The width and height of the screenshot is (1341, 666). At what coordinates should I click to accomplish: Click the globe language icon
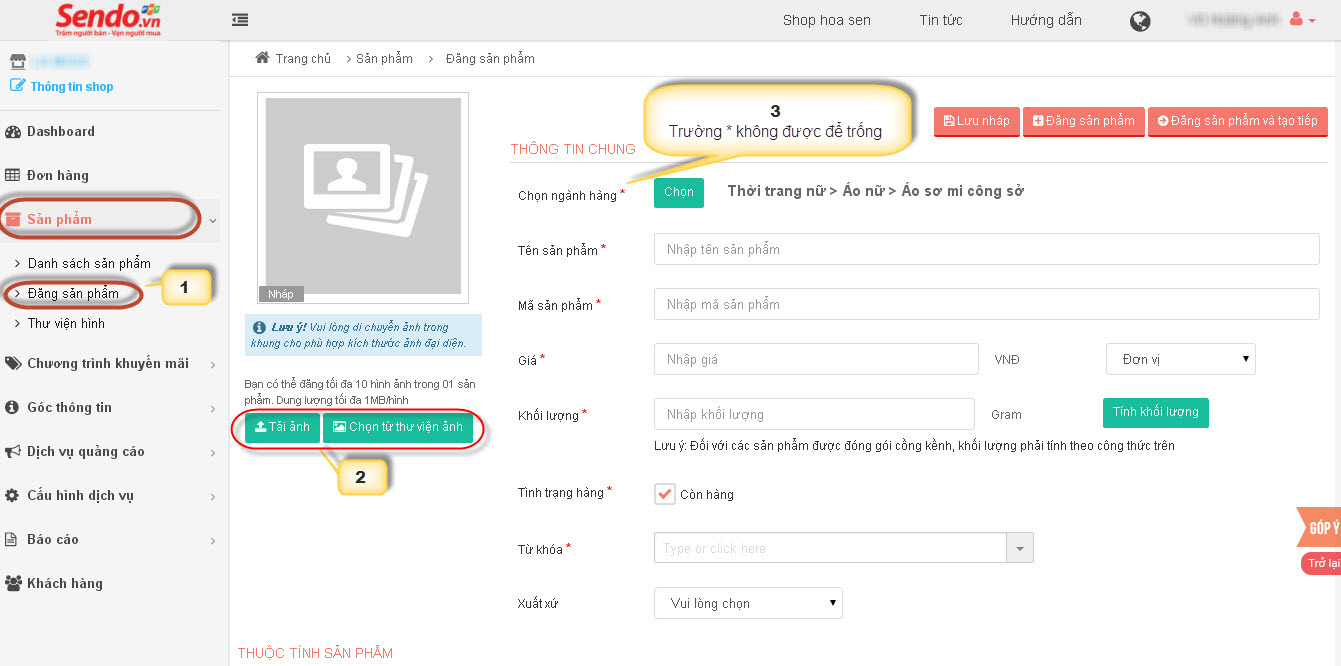click(x=1140, y=21)
